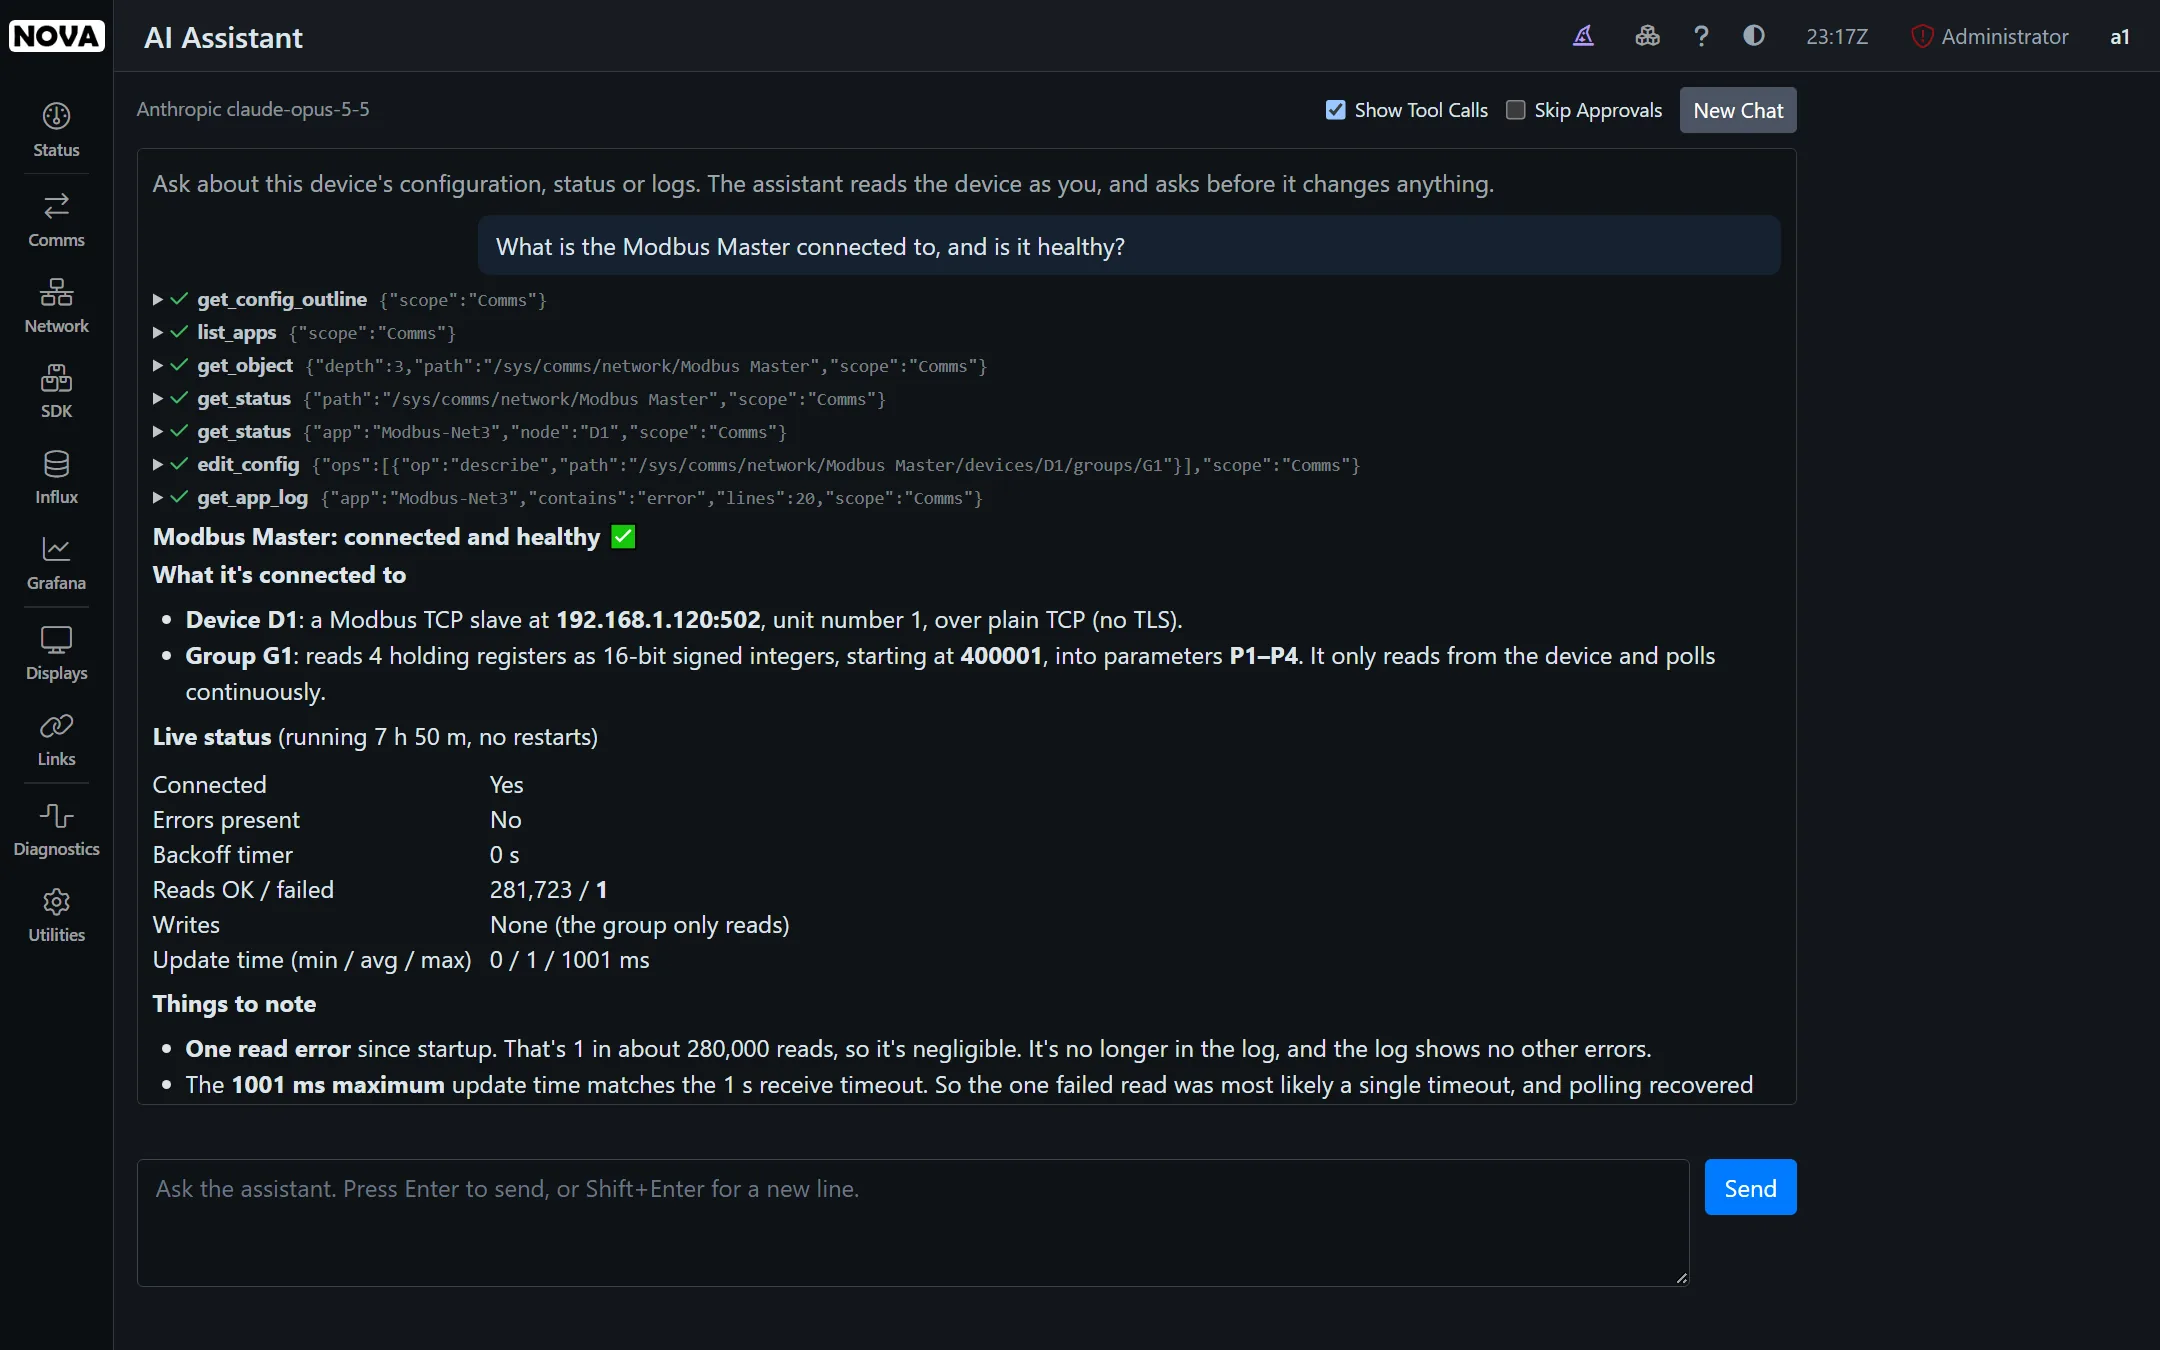This screenshot has width=2160, height=1350.
Task: Click the 1001 ms maximum bold text
Action: 338,1085
